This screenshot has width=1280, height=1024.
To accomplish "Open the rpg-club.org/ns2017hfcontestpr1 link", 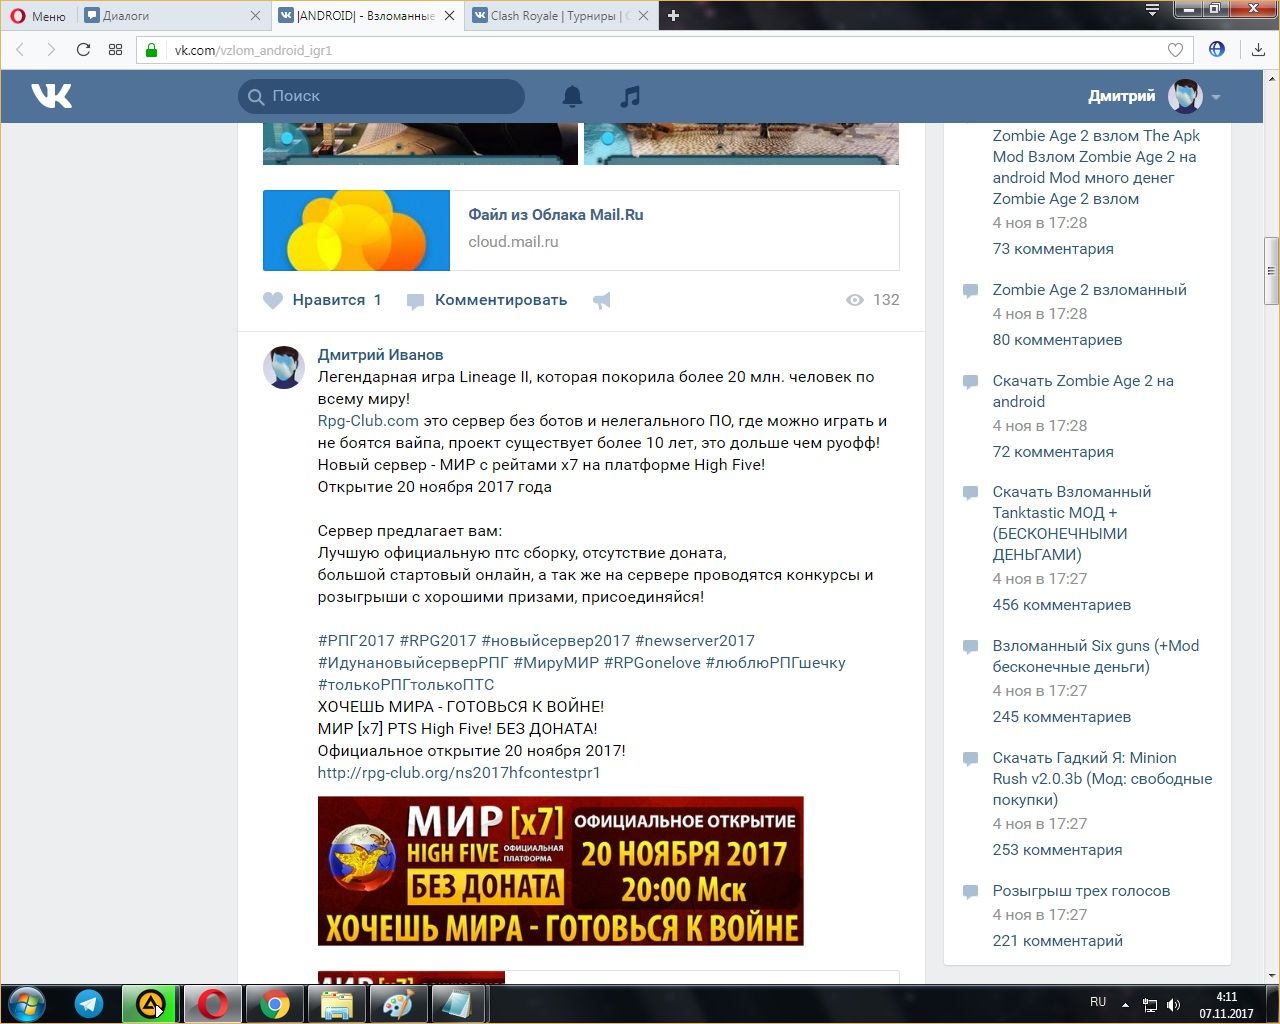I will [459, 773].
